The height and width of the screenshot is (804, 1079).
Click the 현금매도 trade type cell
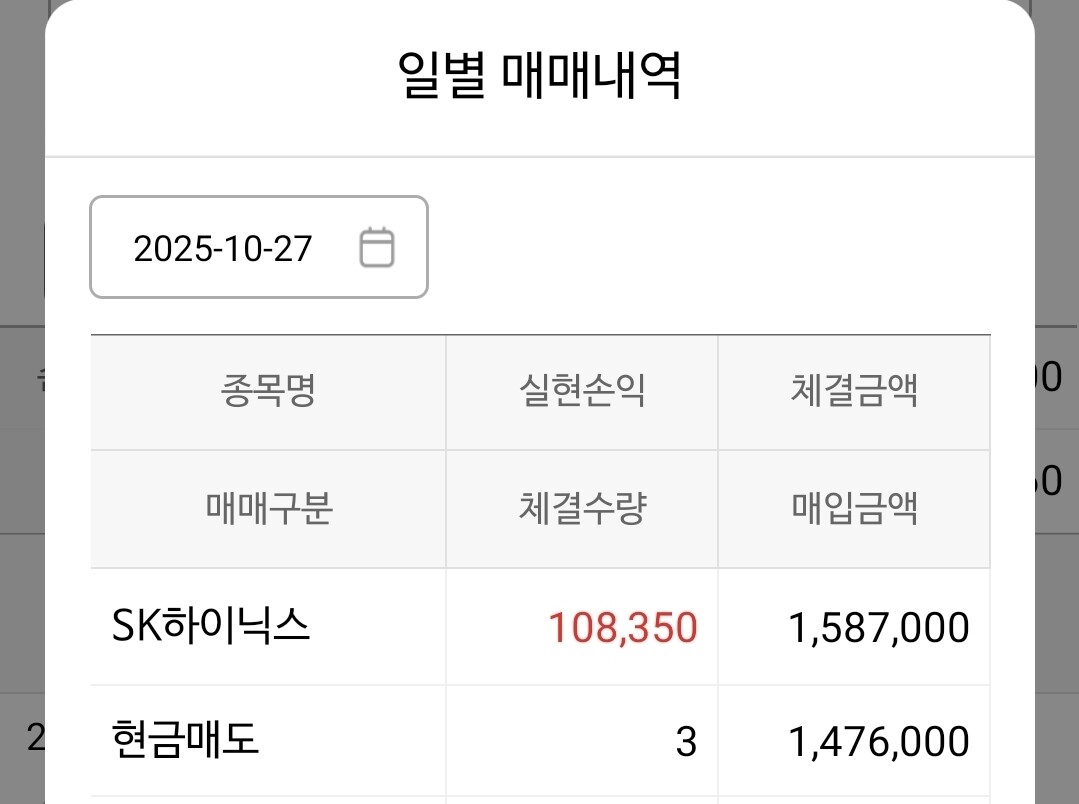click(x=186, y=741)
